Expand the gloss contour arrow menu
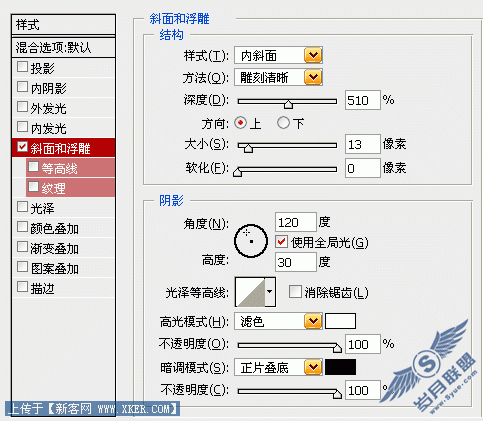This screenshot has width=483, height=421. [x=270, y=292]
